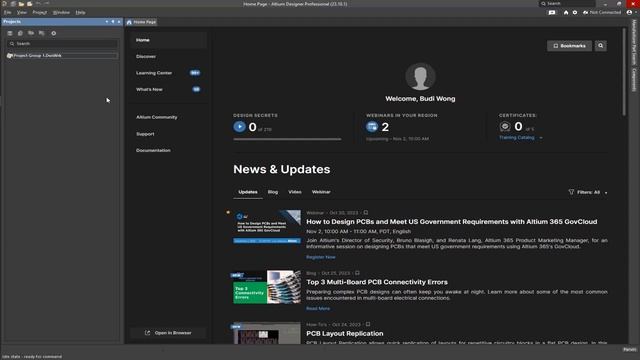Bookmark the Top 3 Multi-Board article icon
This screenshot has width=640, height=360.
357,273
